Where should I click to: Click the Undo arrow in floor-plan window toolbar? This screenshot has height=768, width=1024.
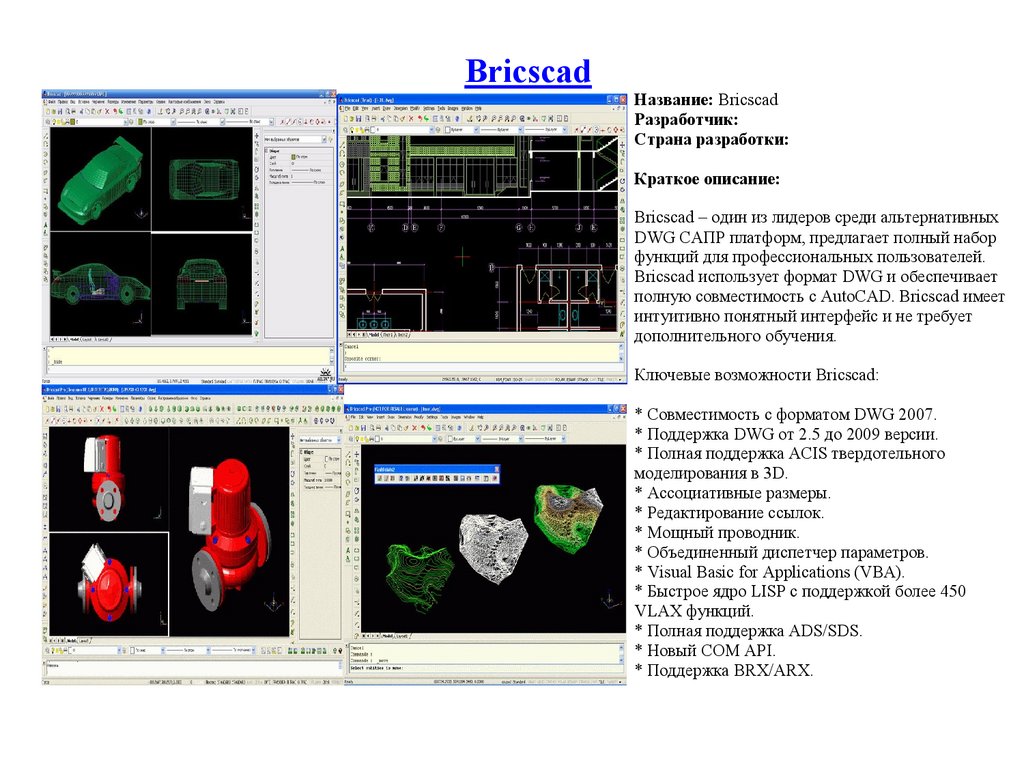[x=420, y=118]
